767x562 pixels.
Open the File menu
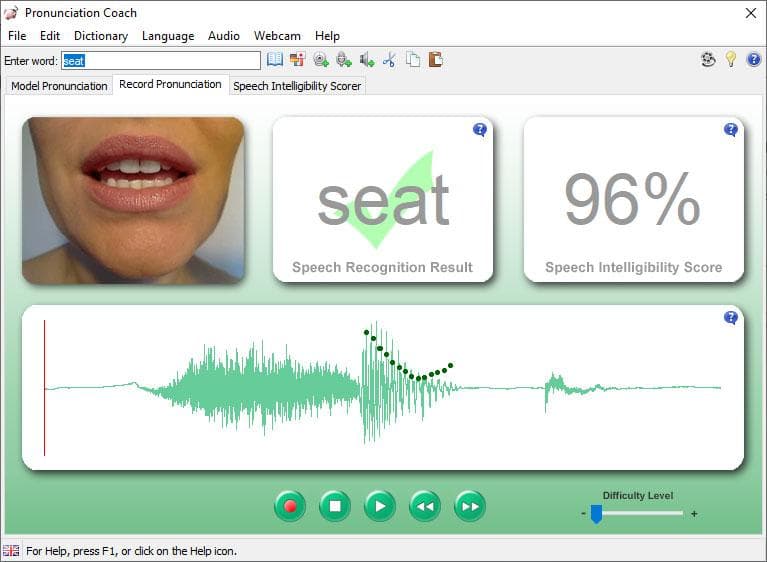(17, 36)
